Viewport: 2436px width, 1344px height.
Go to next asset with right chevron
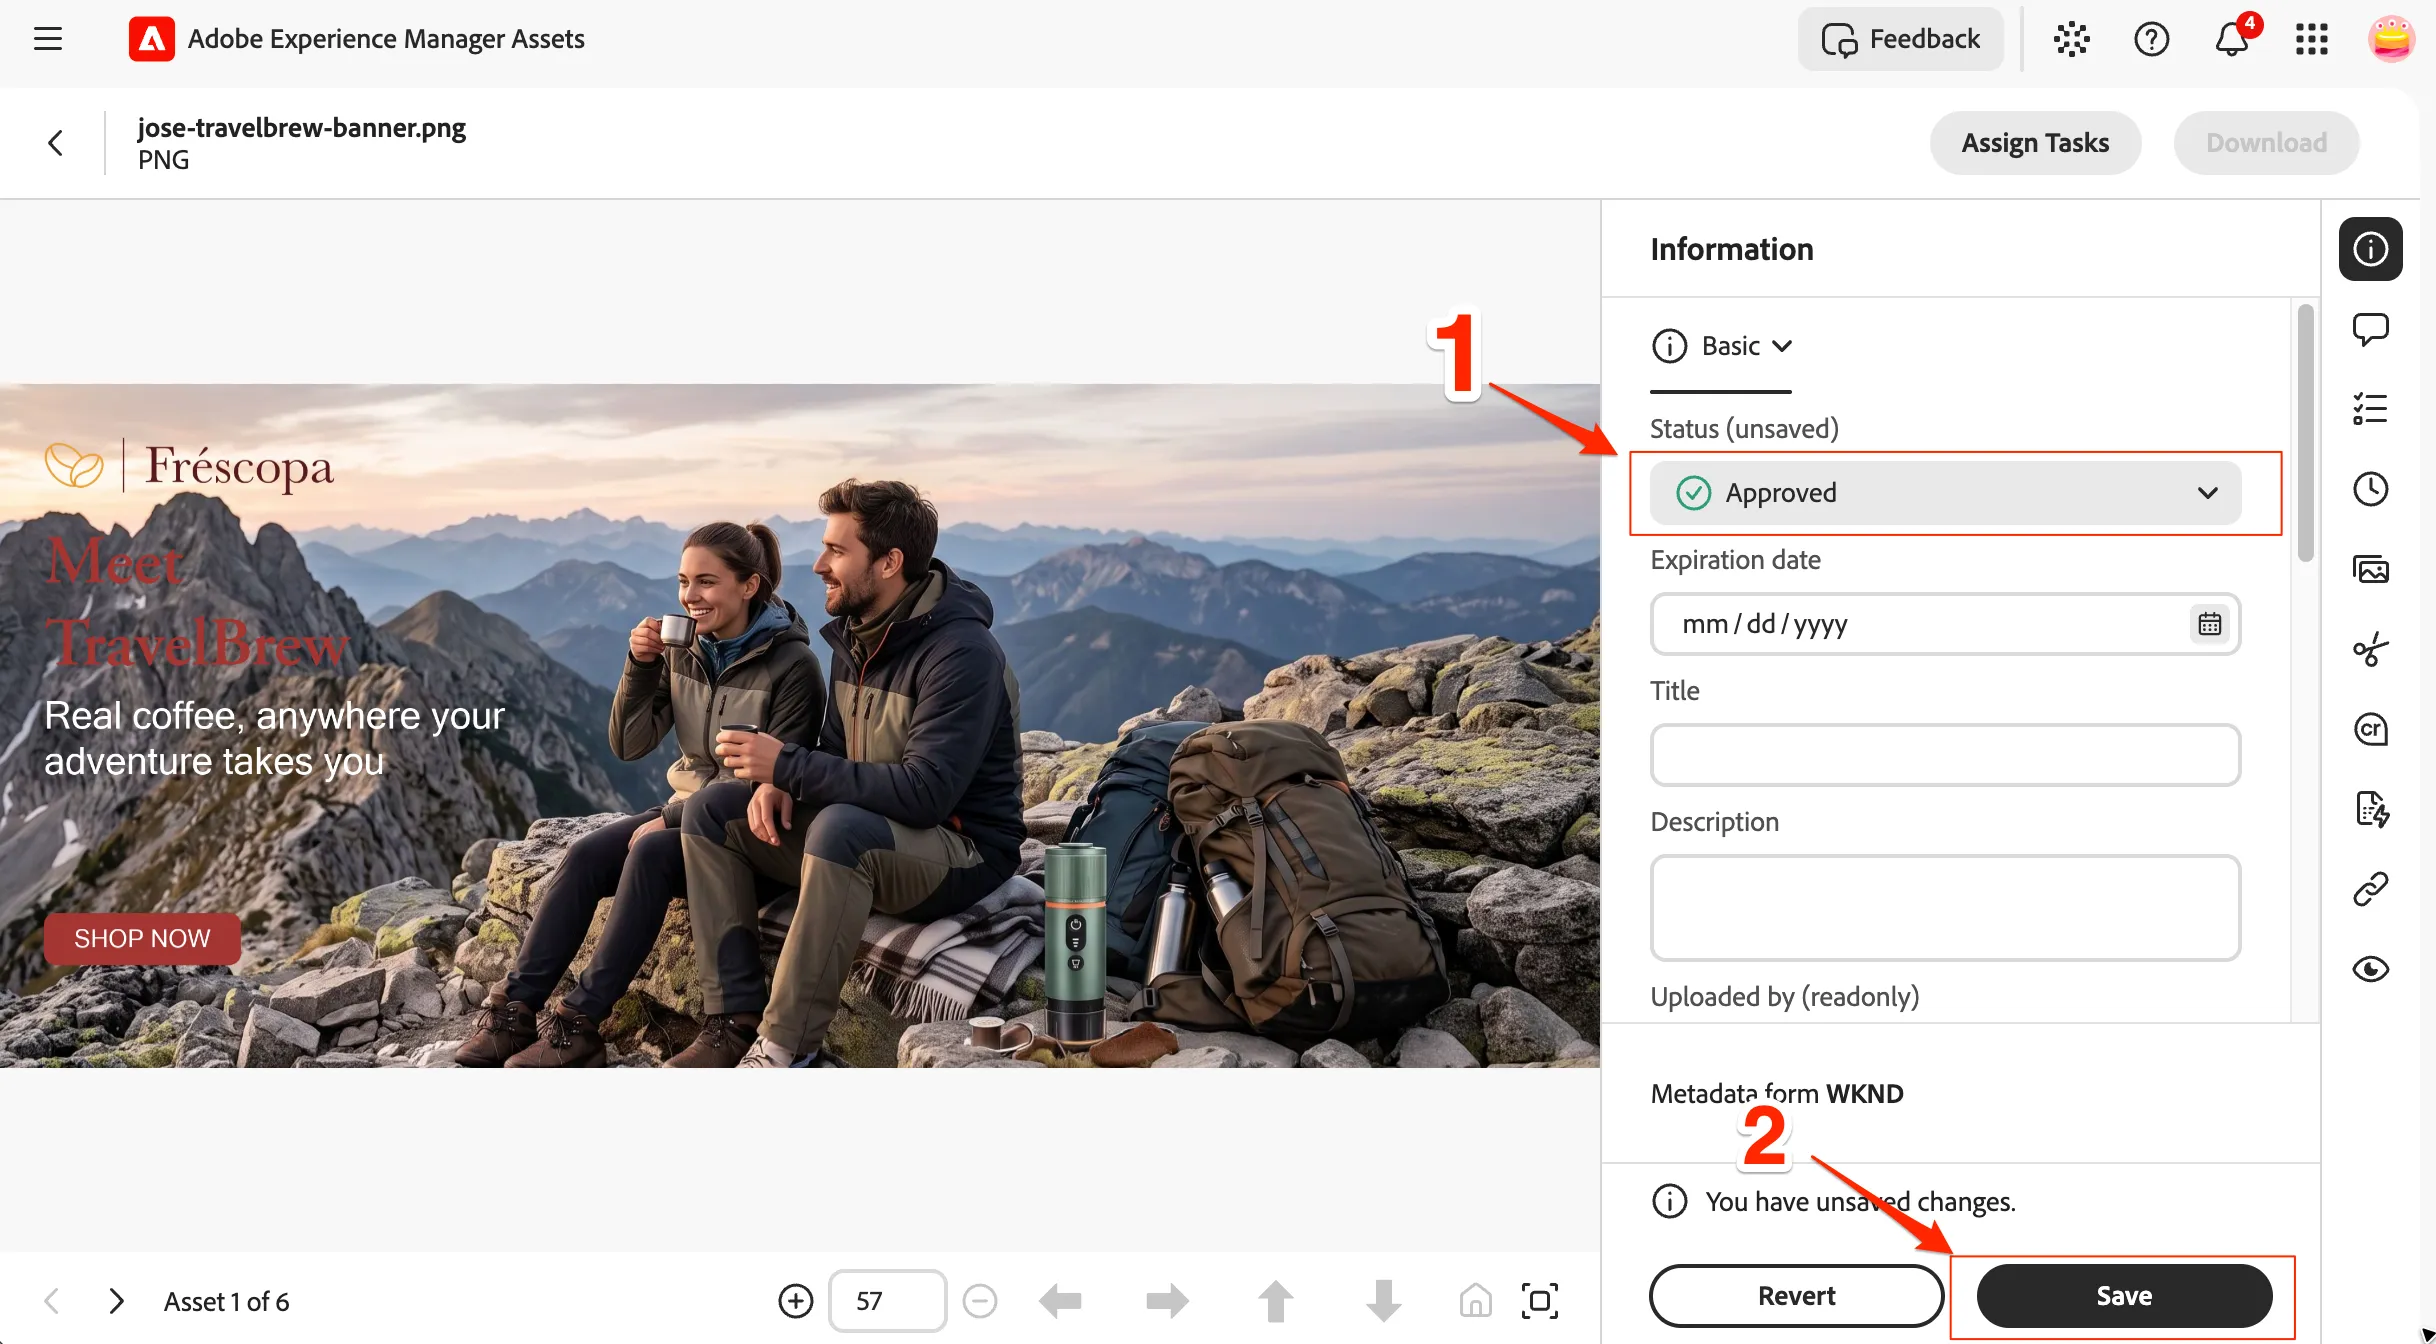117,1301
